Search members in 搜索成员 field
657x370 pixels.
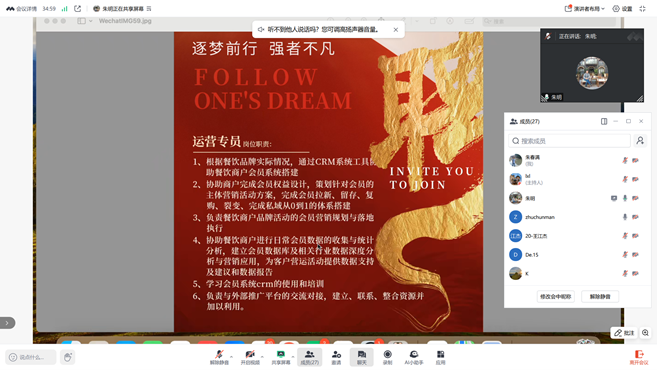[x=569, y=141]
